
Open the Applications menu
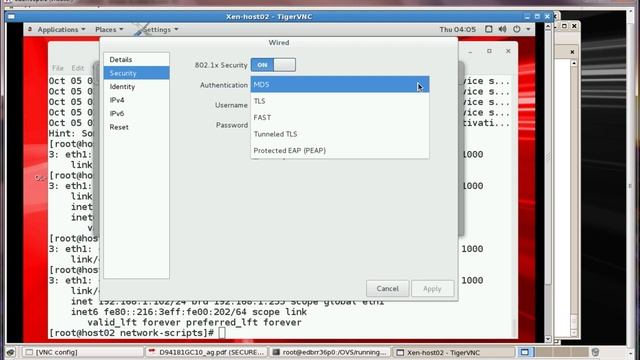tap(61, 29)
